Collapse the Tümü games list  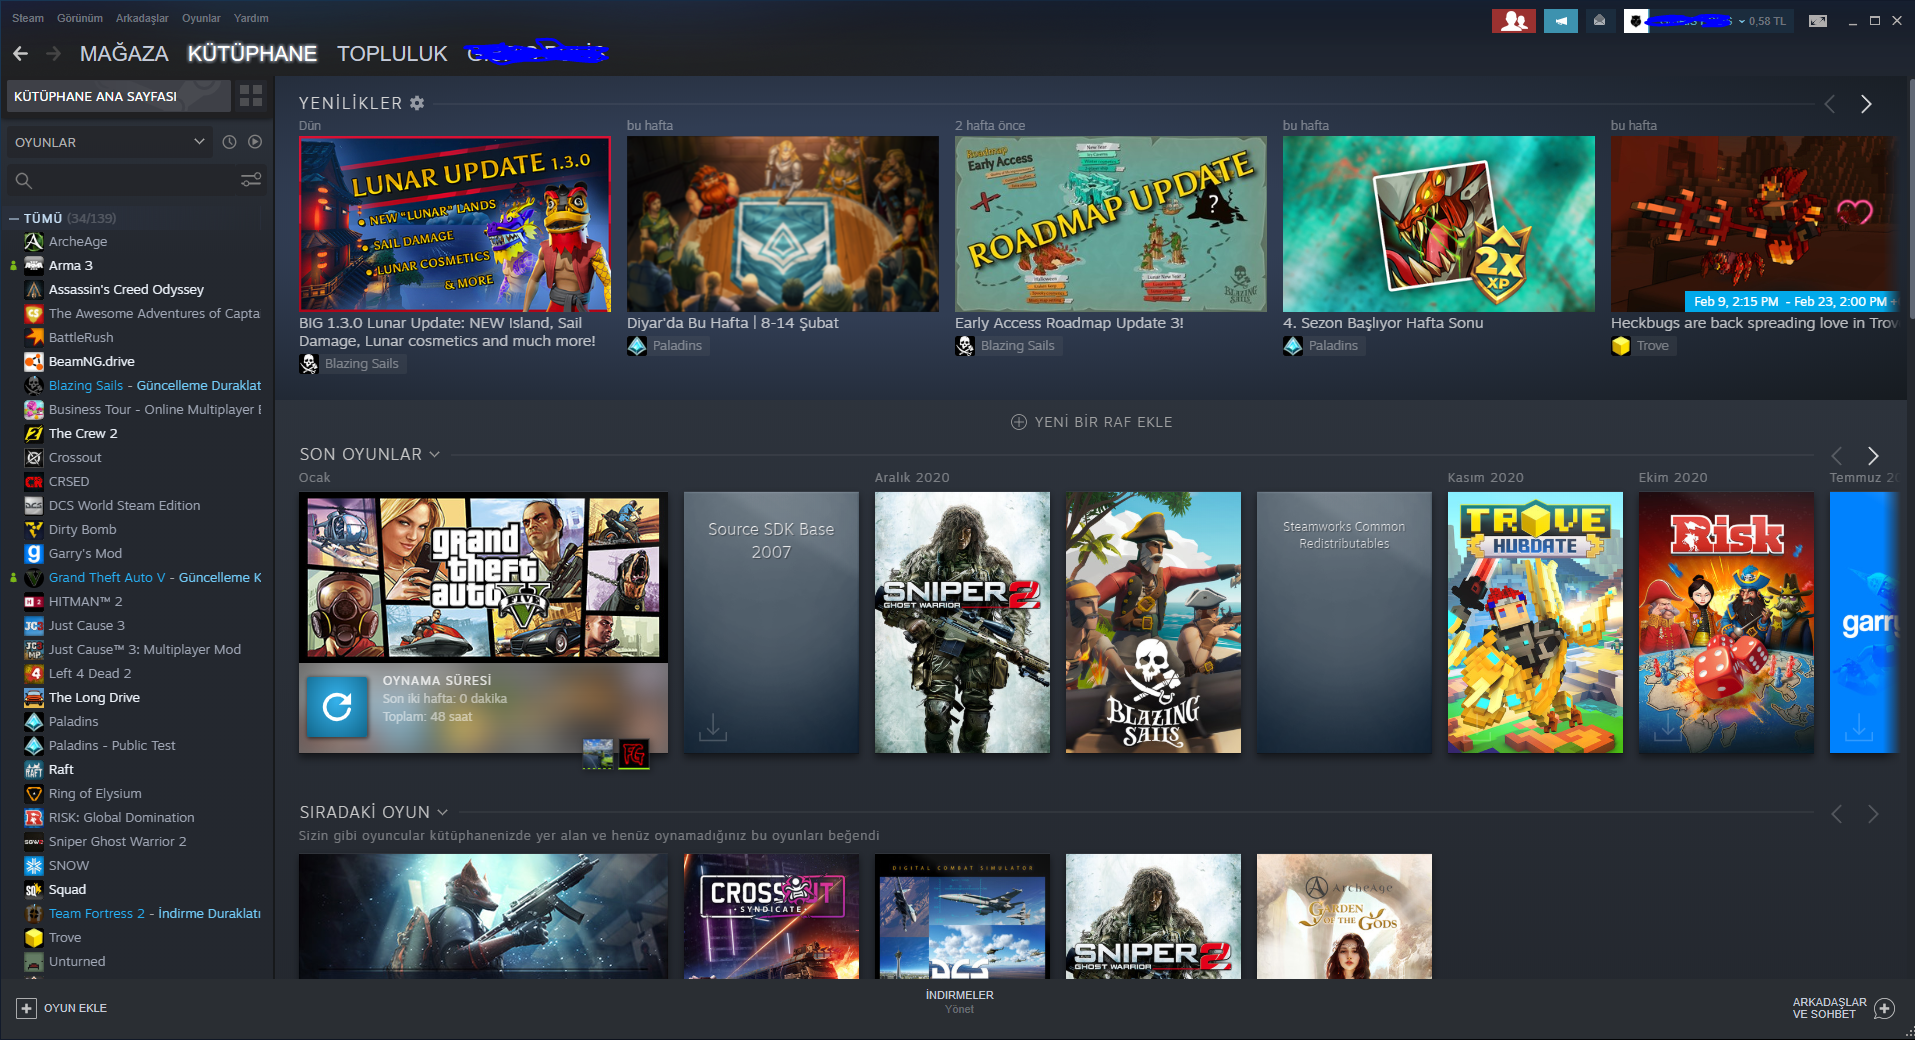pyautogui.click(x=14, y=218)
